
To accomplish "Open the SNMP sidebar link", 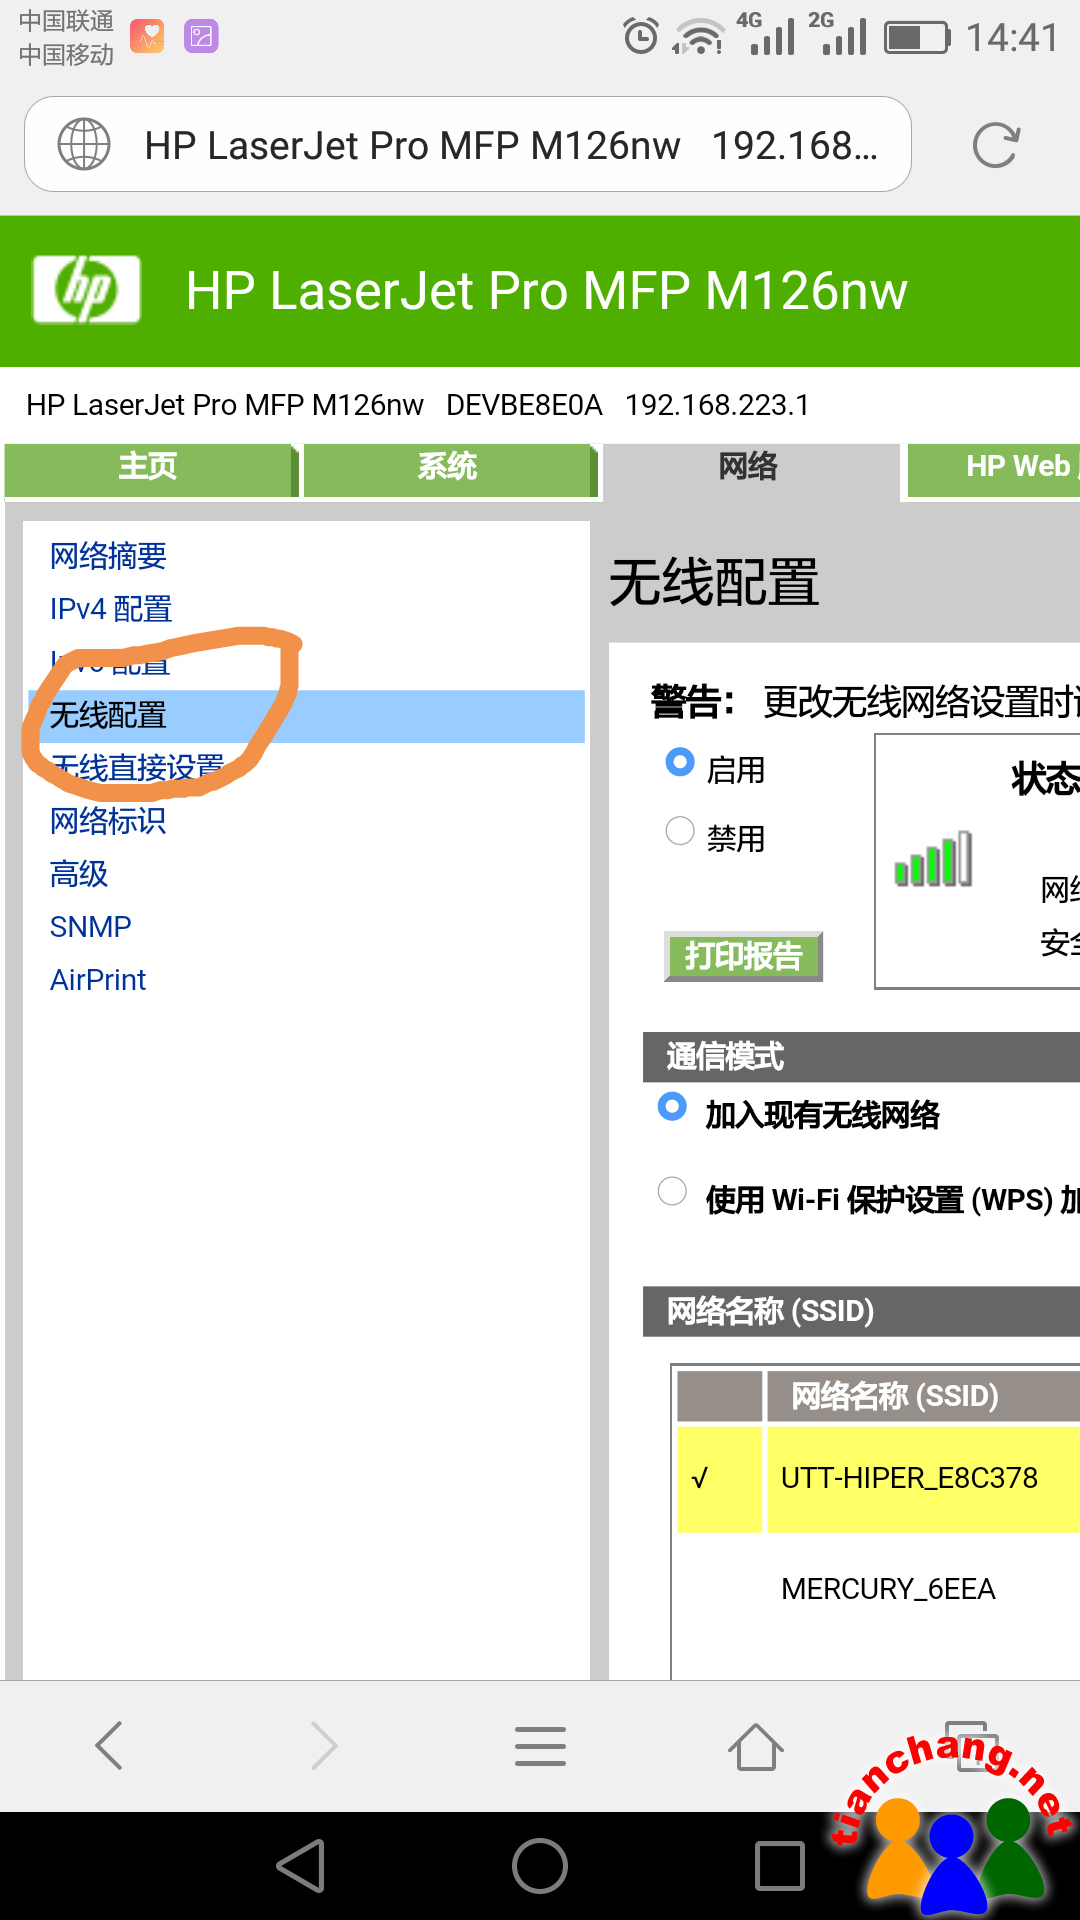I will (x=91, y=927).
